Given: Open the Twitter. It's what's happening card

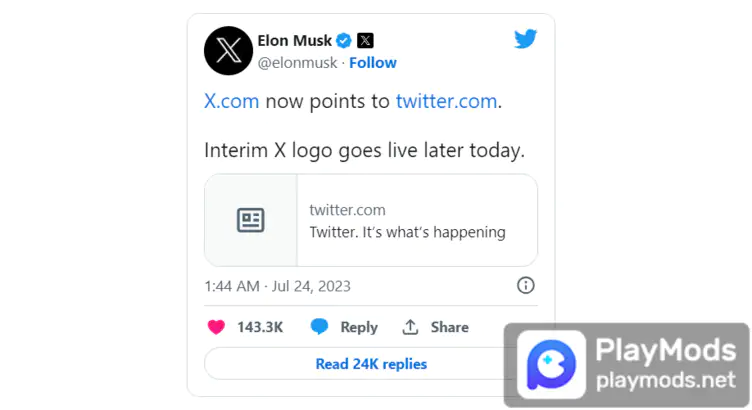Looking at the screenshot, I should click(x=371, y=220).
